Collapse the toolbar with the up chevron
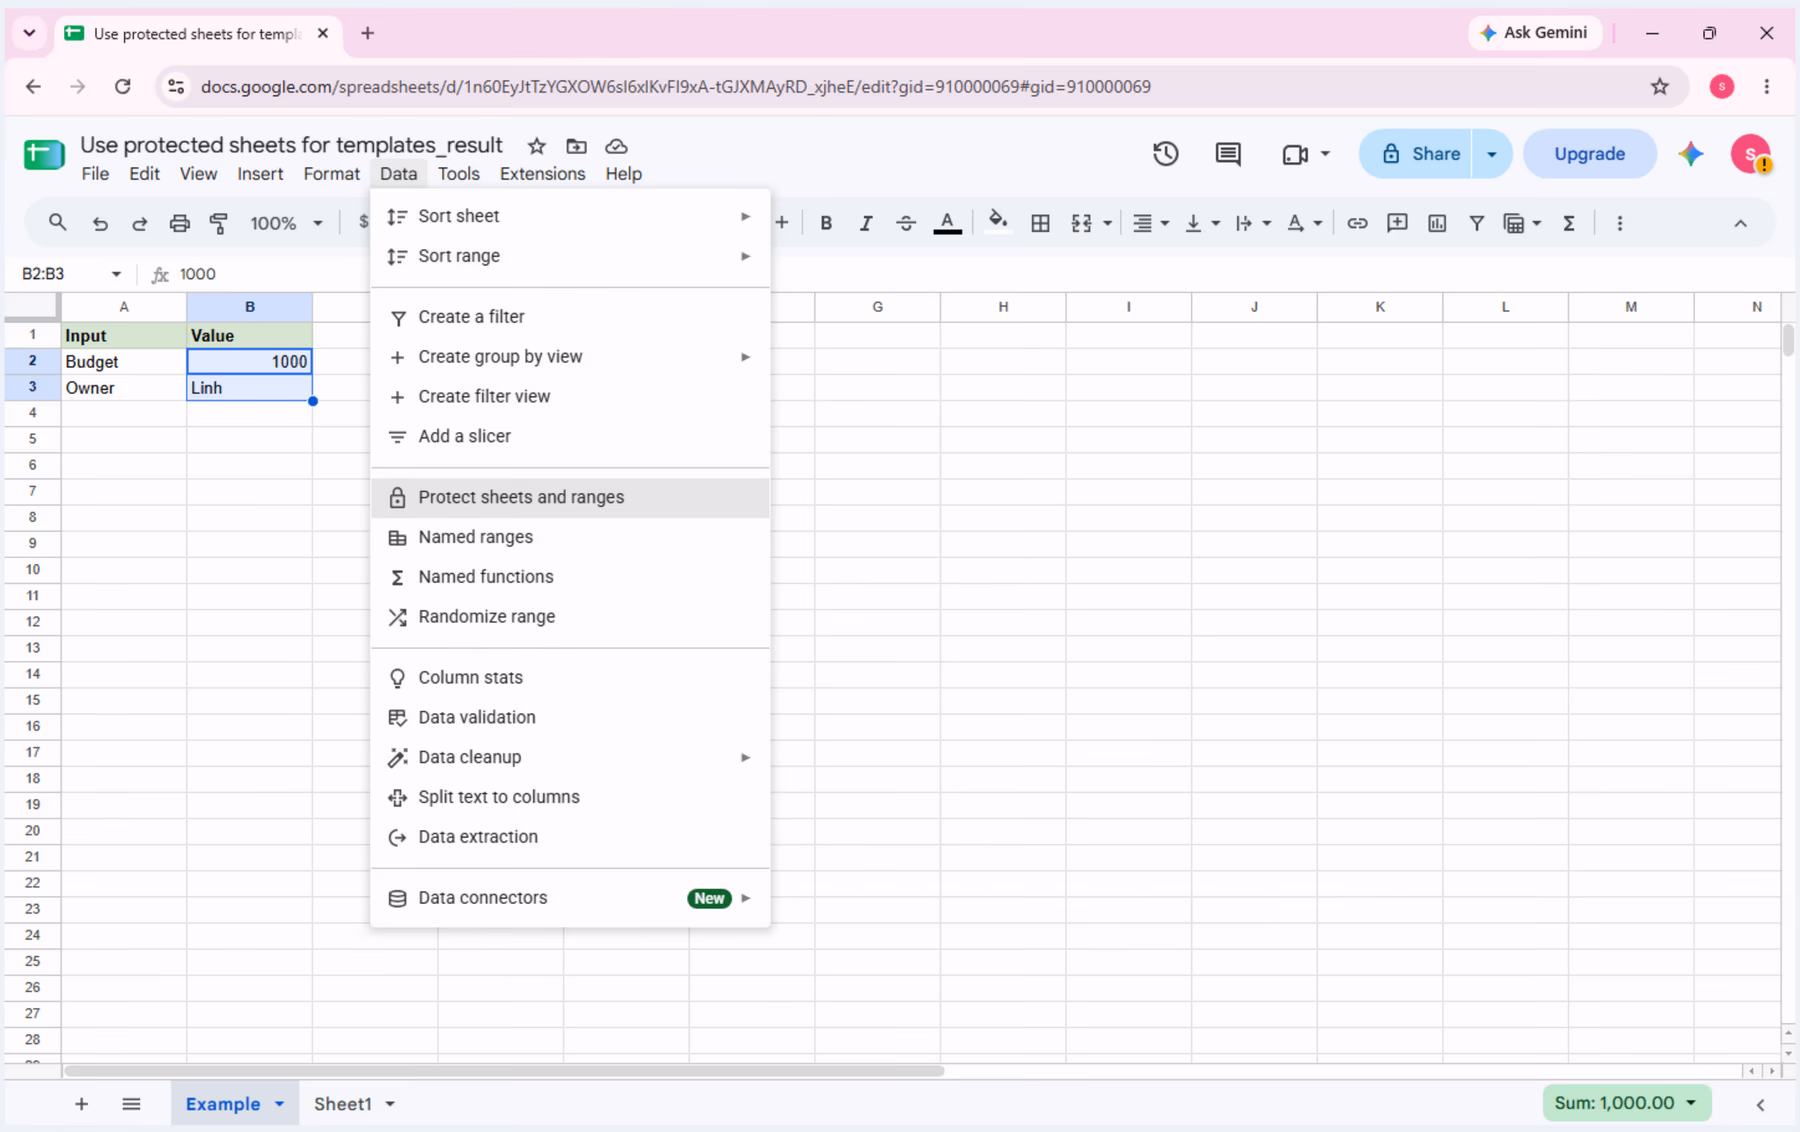 click(x=1740, y=223)
